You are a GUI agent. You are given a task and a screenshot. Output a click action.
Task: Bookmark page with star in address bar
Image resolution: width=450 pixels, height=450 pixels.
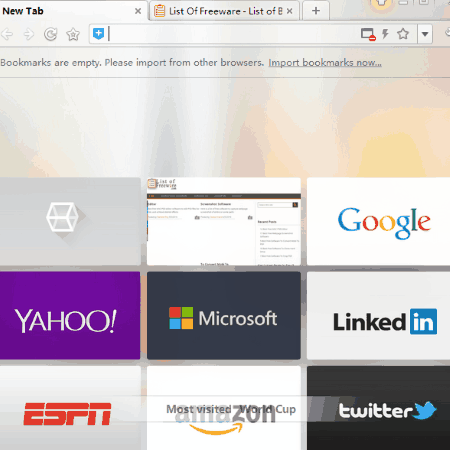pos(403,34)
